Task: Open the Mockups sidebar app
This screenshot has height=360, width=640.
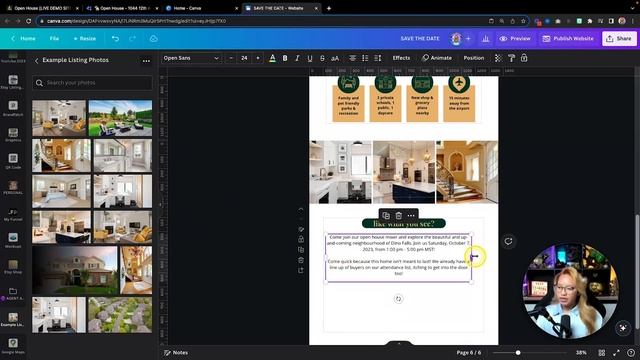Action: coord(13,240)
